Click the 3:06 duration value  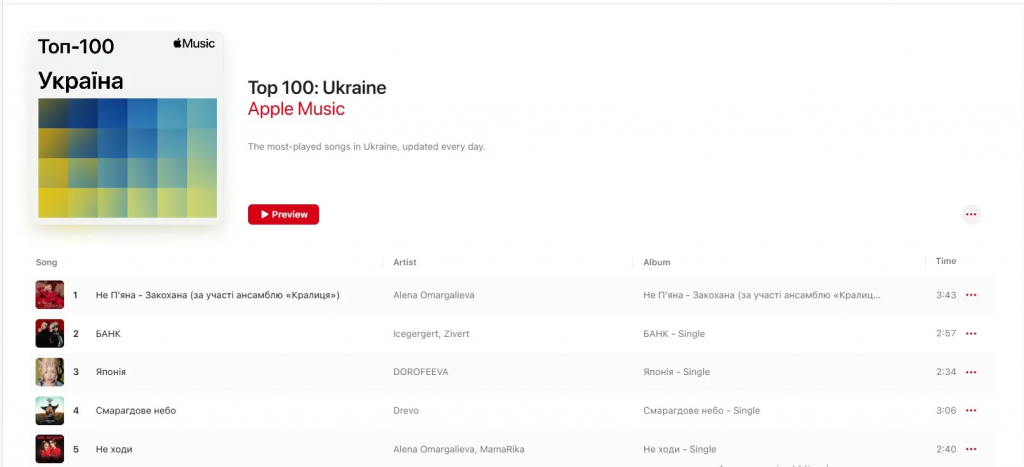946,411
